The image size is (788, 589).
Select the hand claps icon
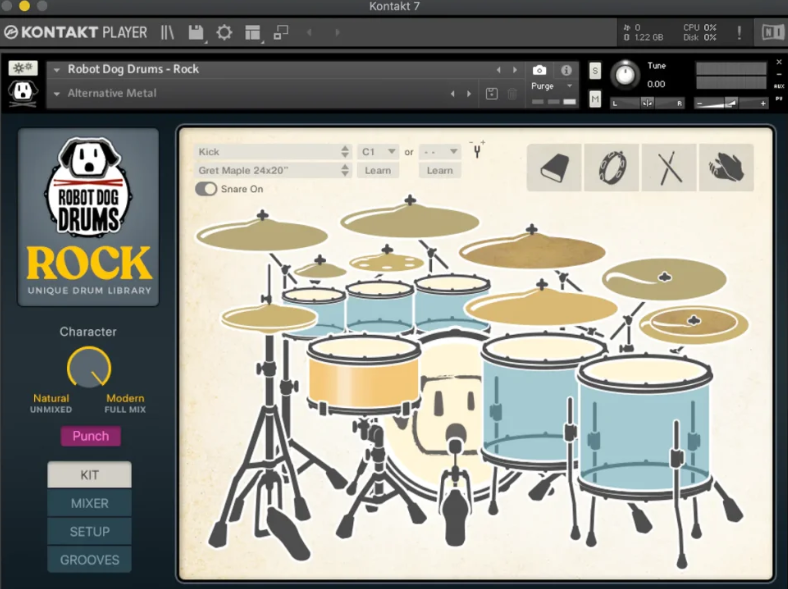pos(726,167)
